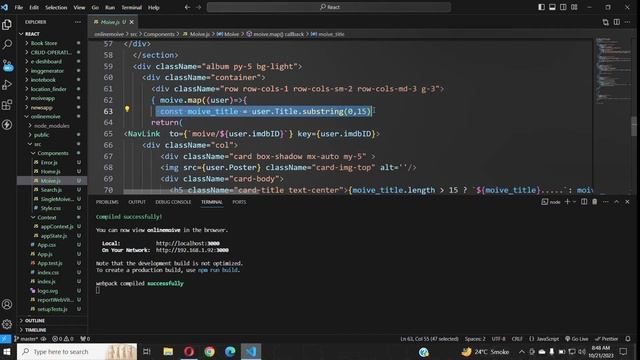This screenshot has height=360, width=640.
Task: Open appContext.js in Explorer
Action: (57, 227)
